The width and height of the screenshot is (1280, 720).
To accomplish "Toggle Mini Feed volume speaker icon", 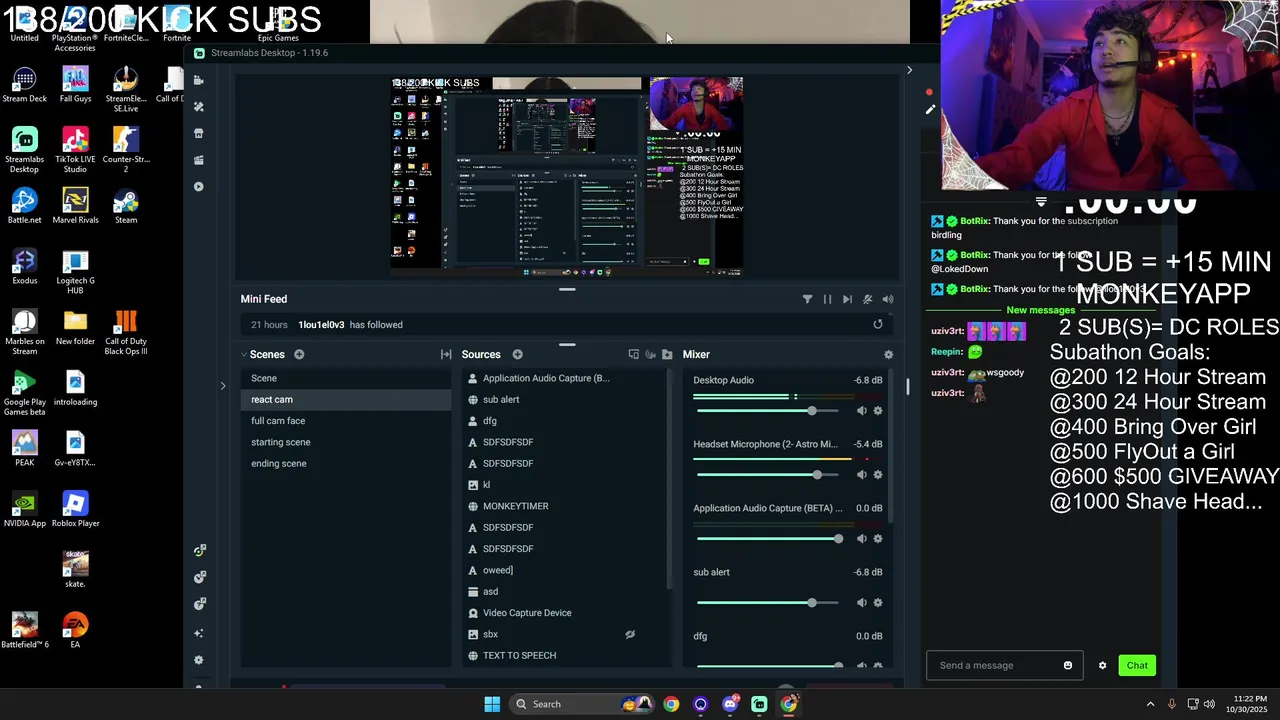I will coord(887,299).
